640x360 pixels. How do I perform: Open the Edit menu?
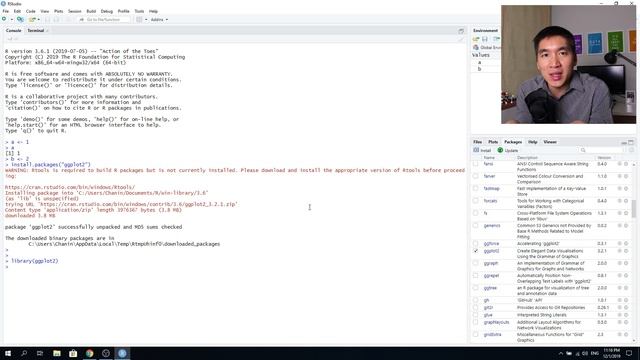coord(17,11)
